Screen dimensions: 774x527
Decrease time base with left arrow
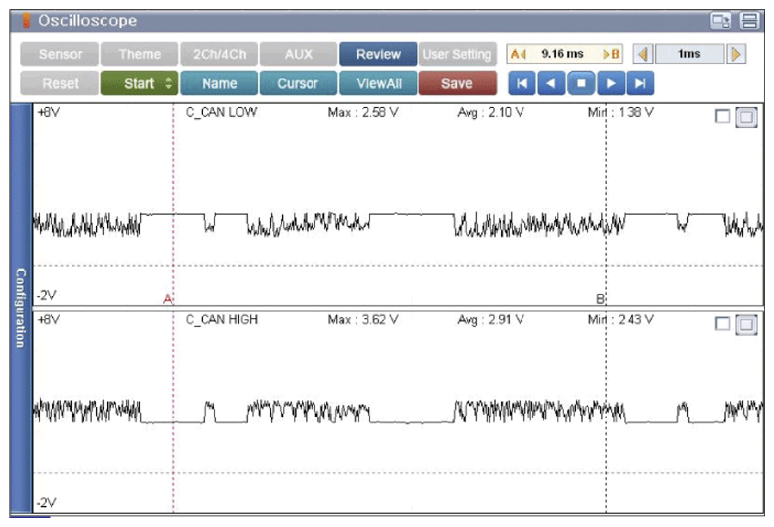[645, 54]
